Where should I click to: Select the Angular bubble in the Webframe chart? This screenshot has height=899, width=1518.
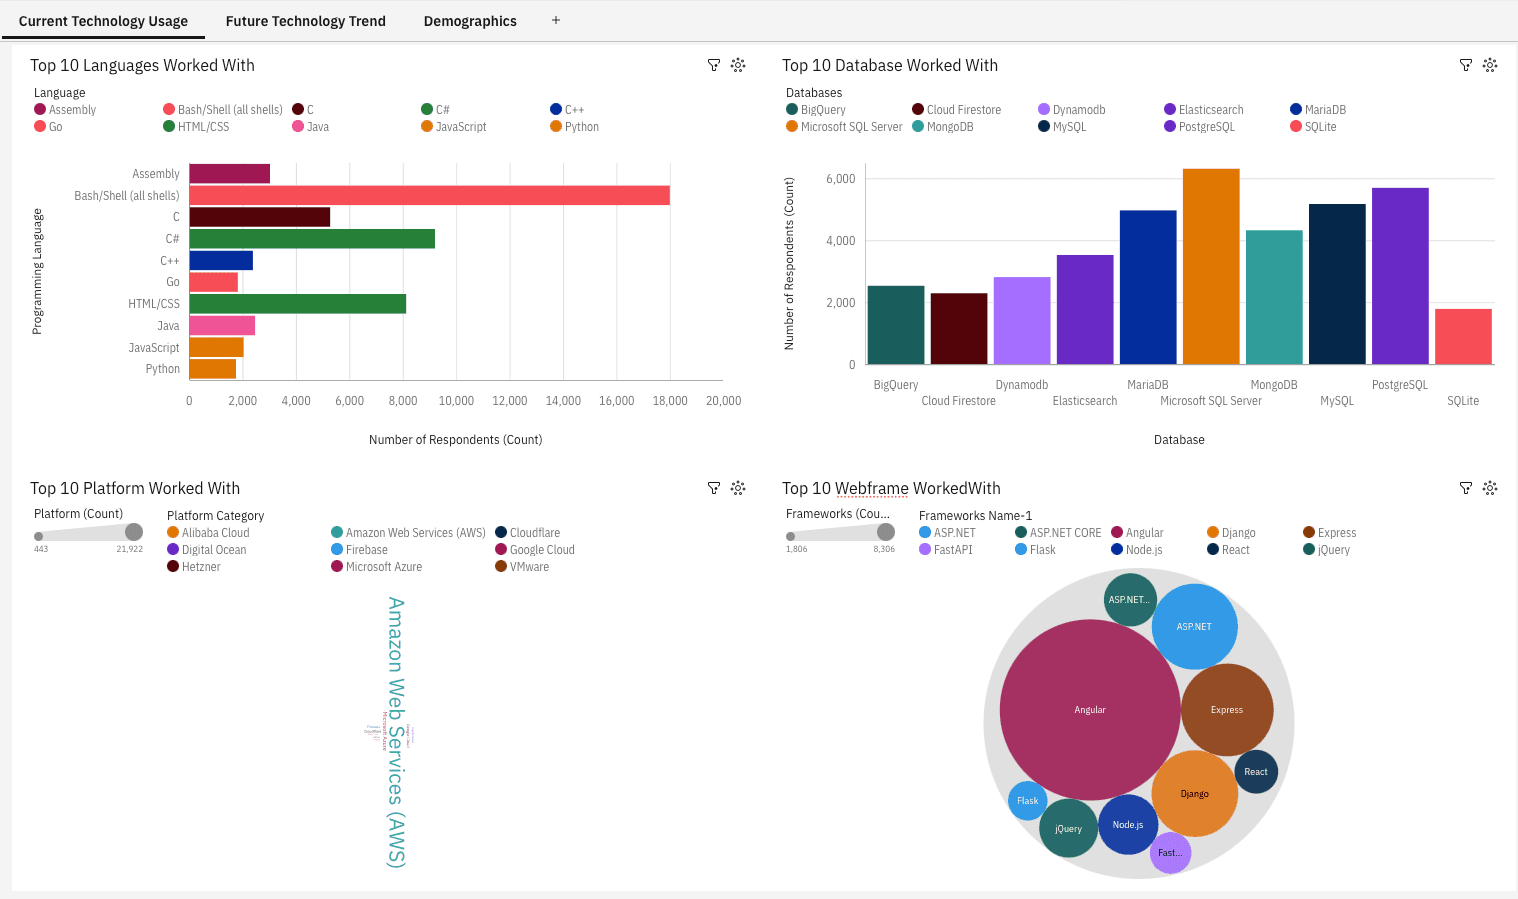tap(1089, 709)
